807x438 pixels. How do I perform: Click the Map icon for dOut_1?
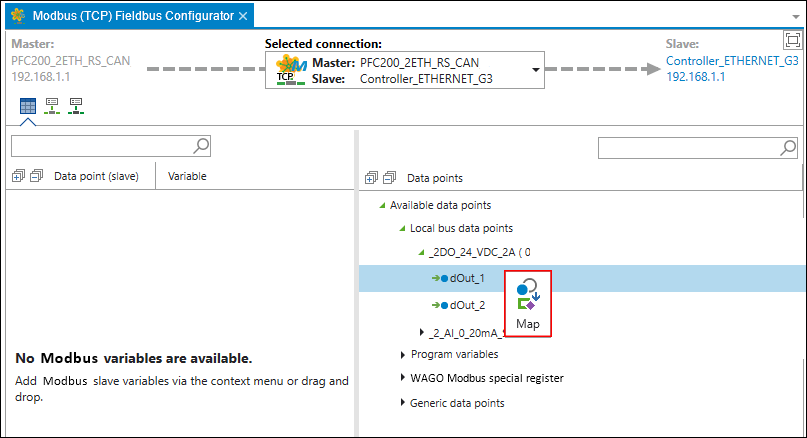(x=528, y=303)
